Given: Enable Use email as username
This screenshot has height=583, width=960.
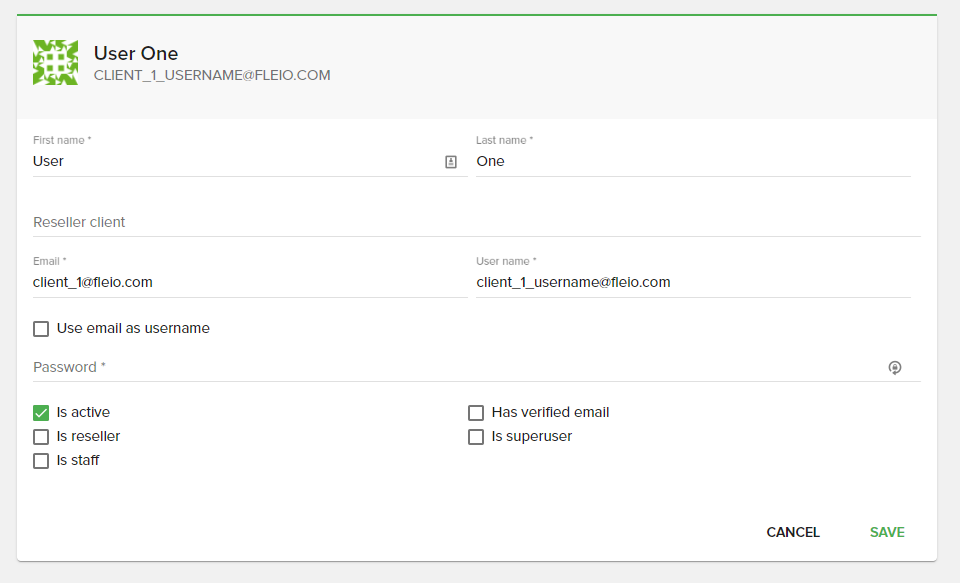Looking at the screenshot, I should pyautogui.click(x=41, y=329).
